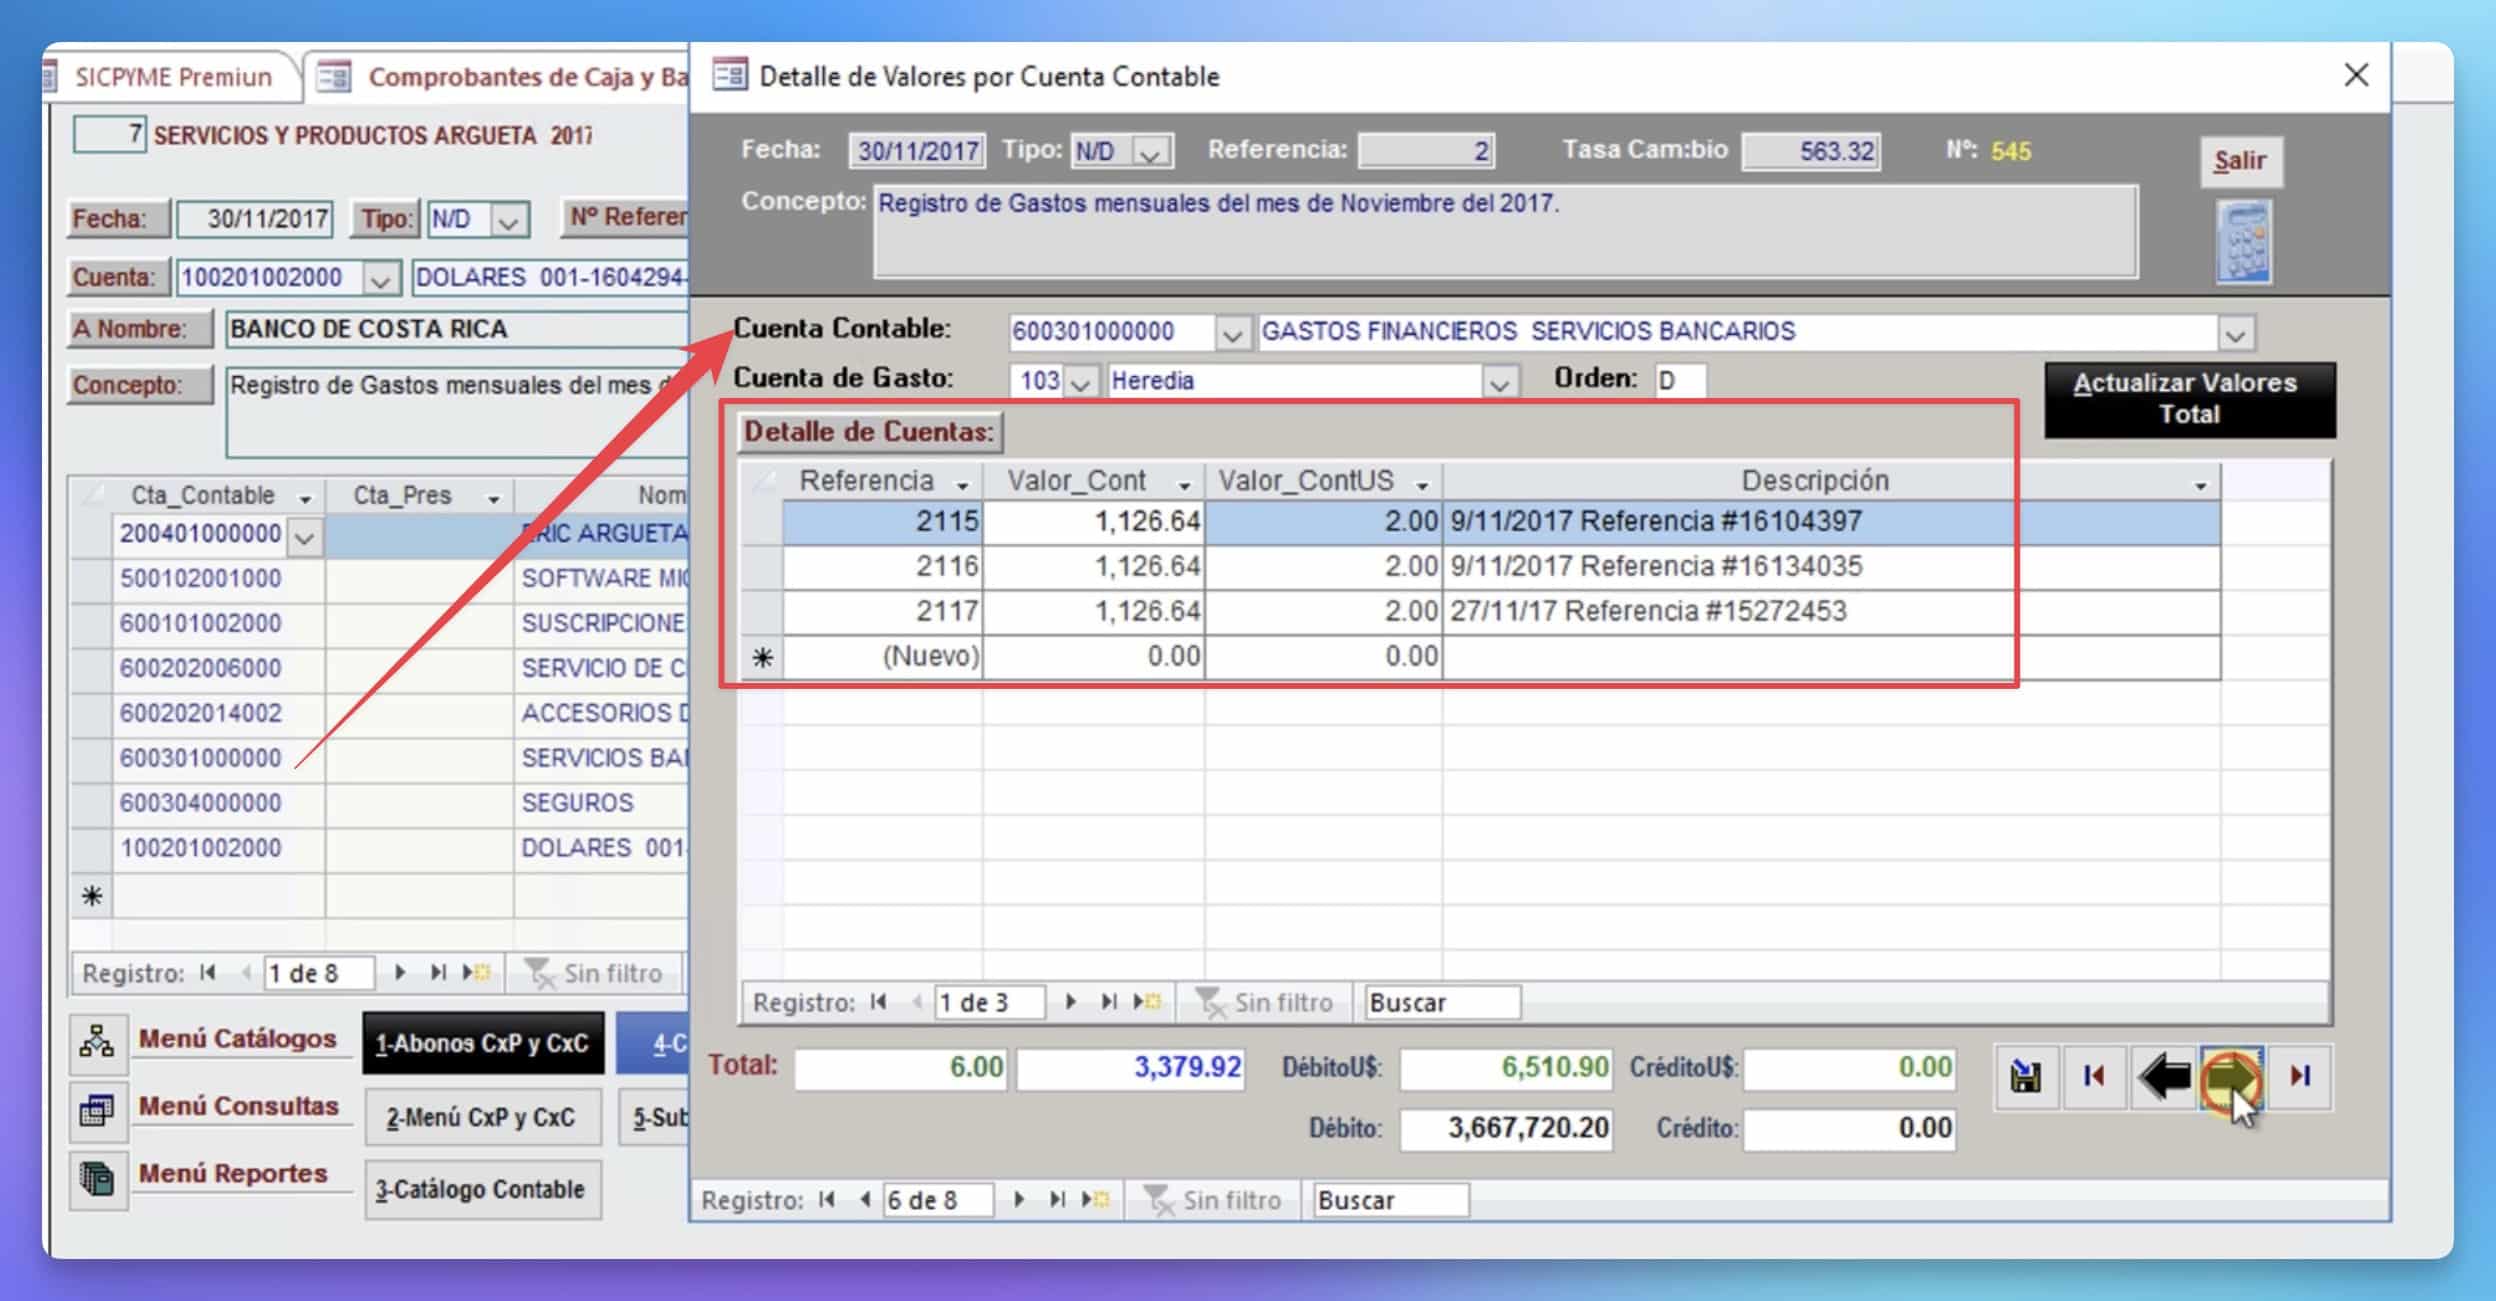2496x1301 pixels.
Task: Expand the Cuenta Contable code dropdown
Action: click(1232, 334)
